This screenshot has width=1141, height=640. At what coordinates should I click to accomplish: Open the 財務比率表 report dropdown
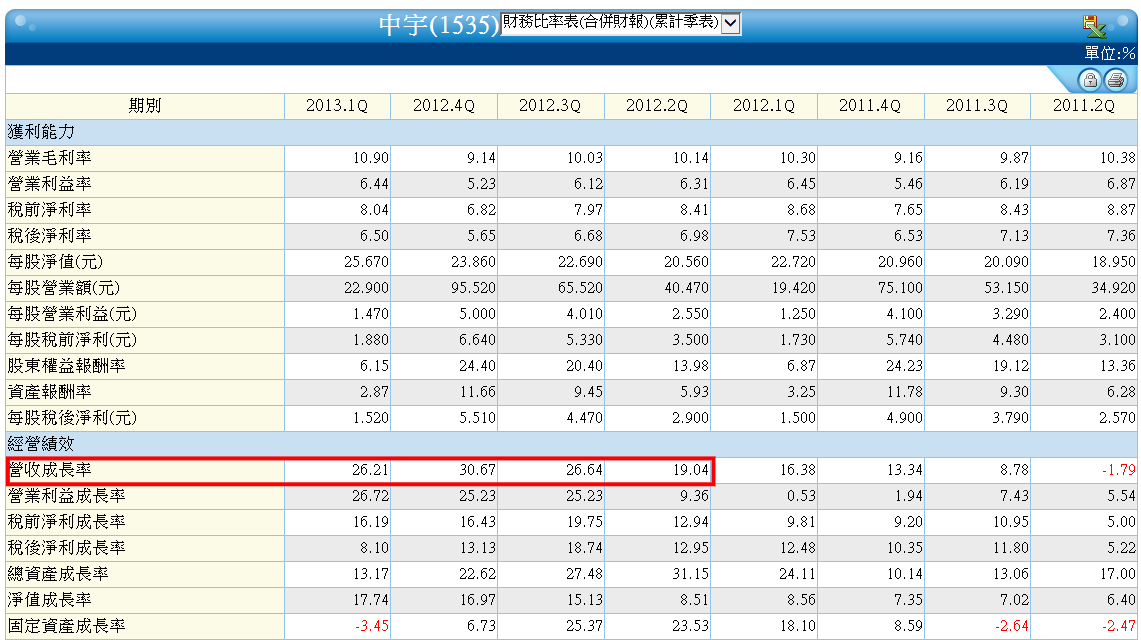[621, 23]
